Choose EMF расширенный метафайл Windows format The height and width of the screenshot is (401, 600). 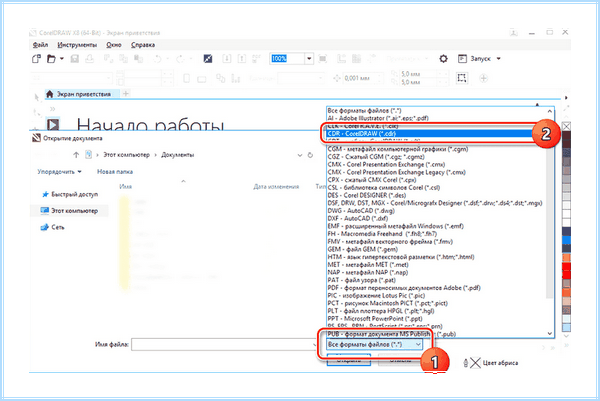pyautogui.click(x=395, y=226)
